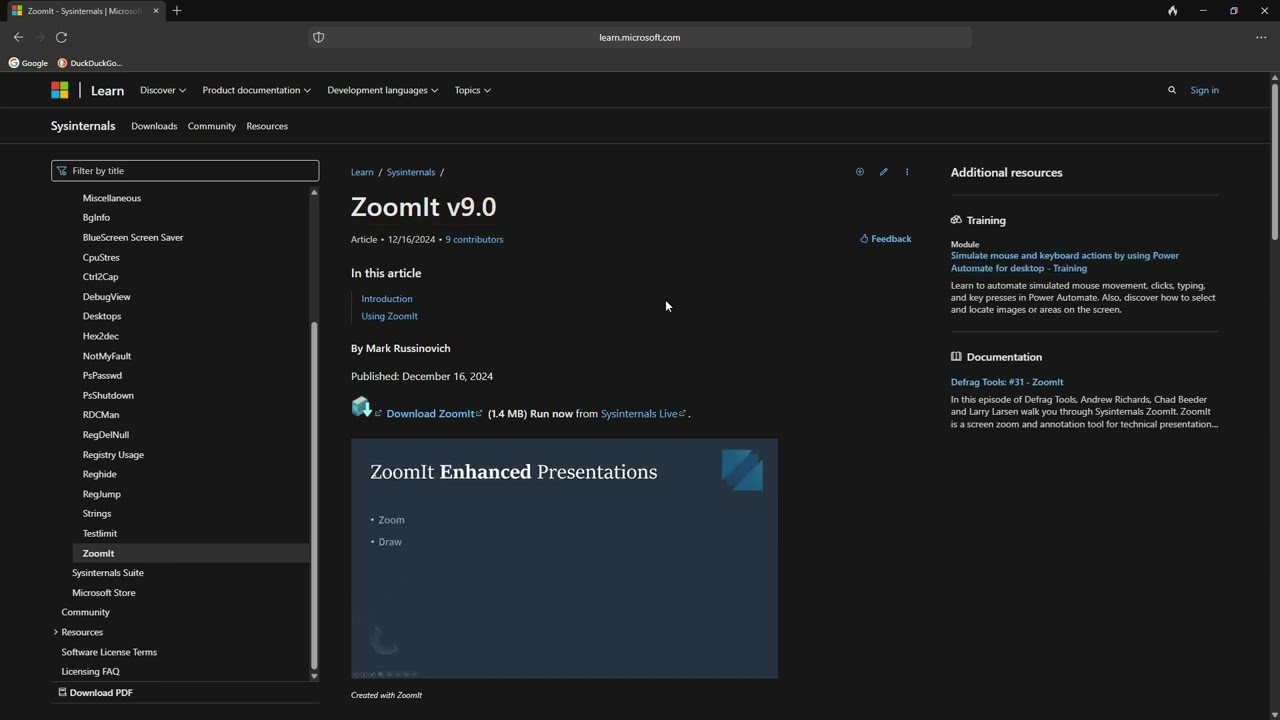Click the ZoomIt download cube icon
Viewport: 1280px width, 720px height.
pos(361,407)
